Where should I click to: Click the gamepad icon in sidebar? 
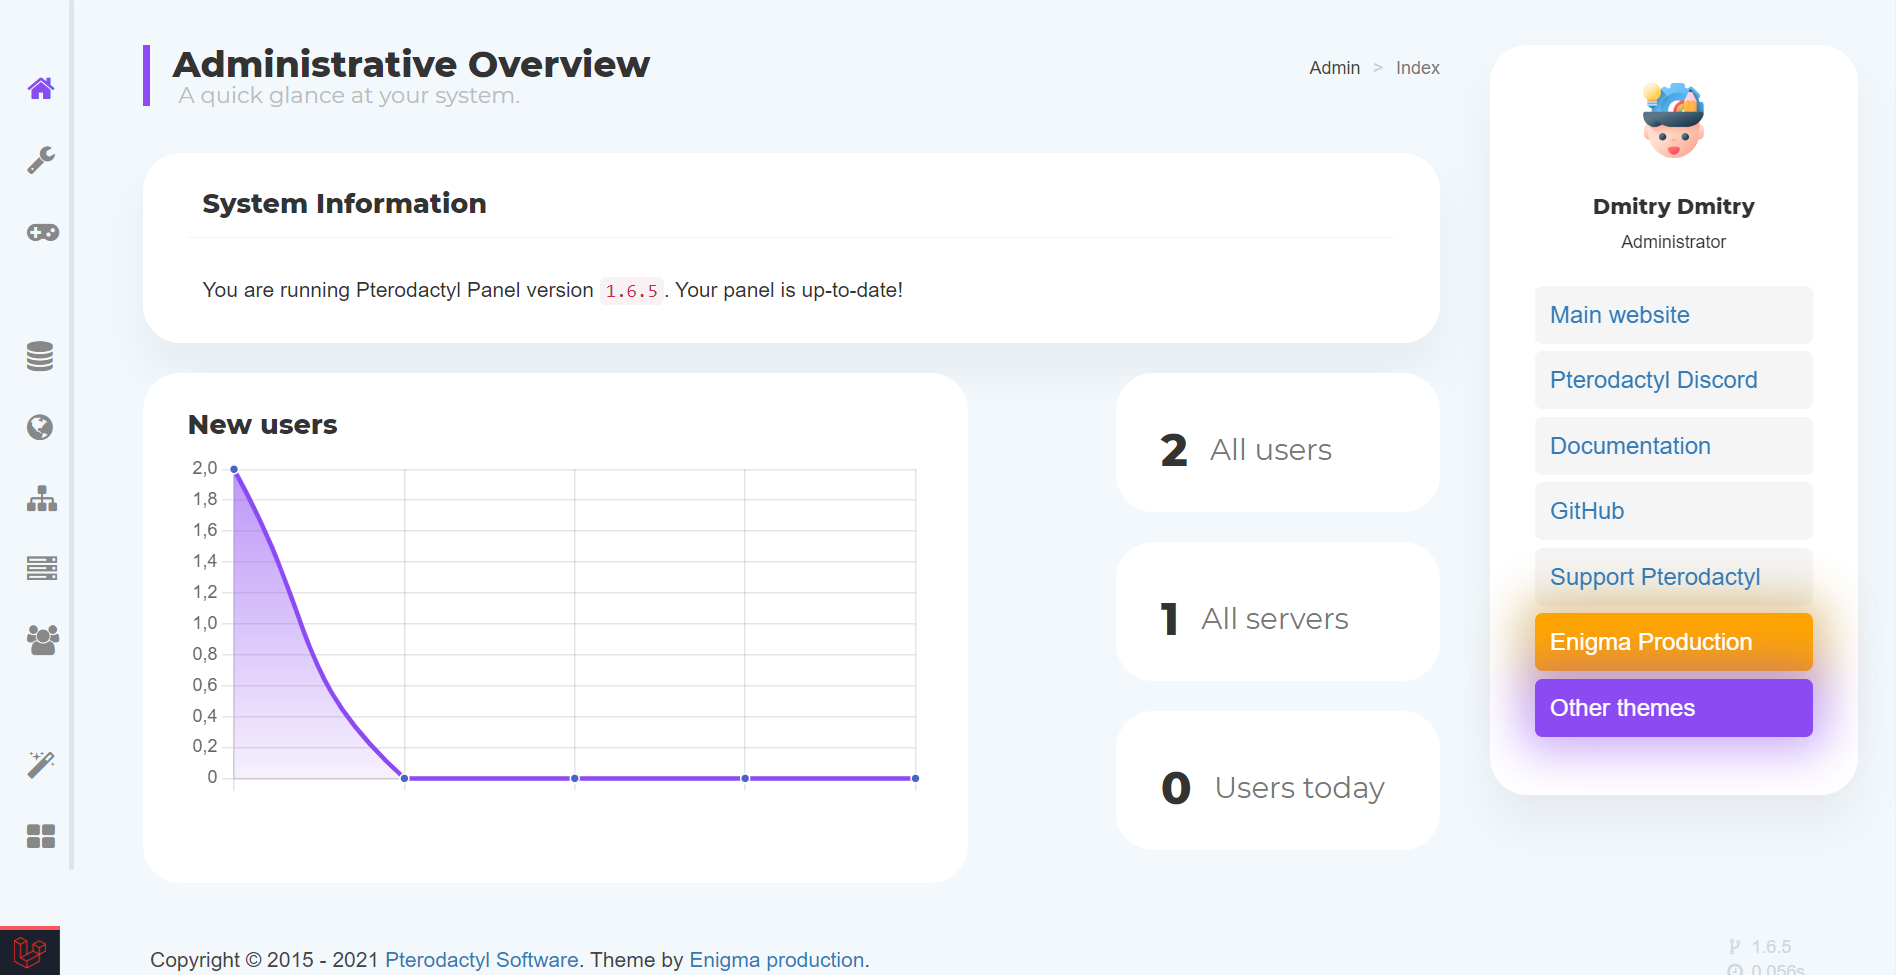coord(42,232)
